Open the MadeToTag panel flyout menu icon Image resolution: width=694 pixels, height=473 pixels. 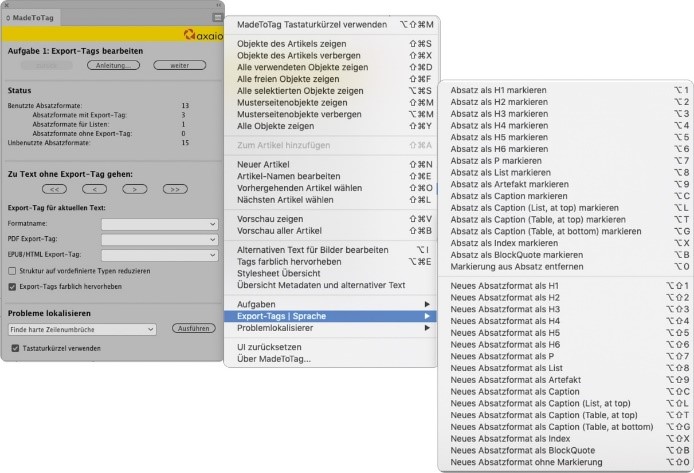click(x=217, y=18)
